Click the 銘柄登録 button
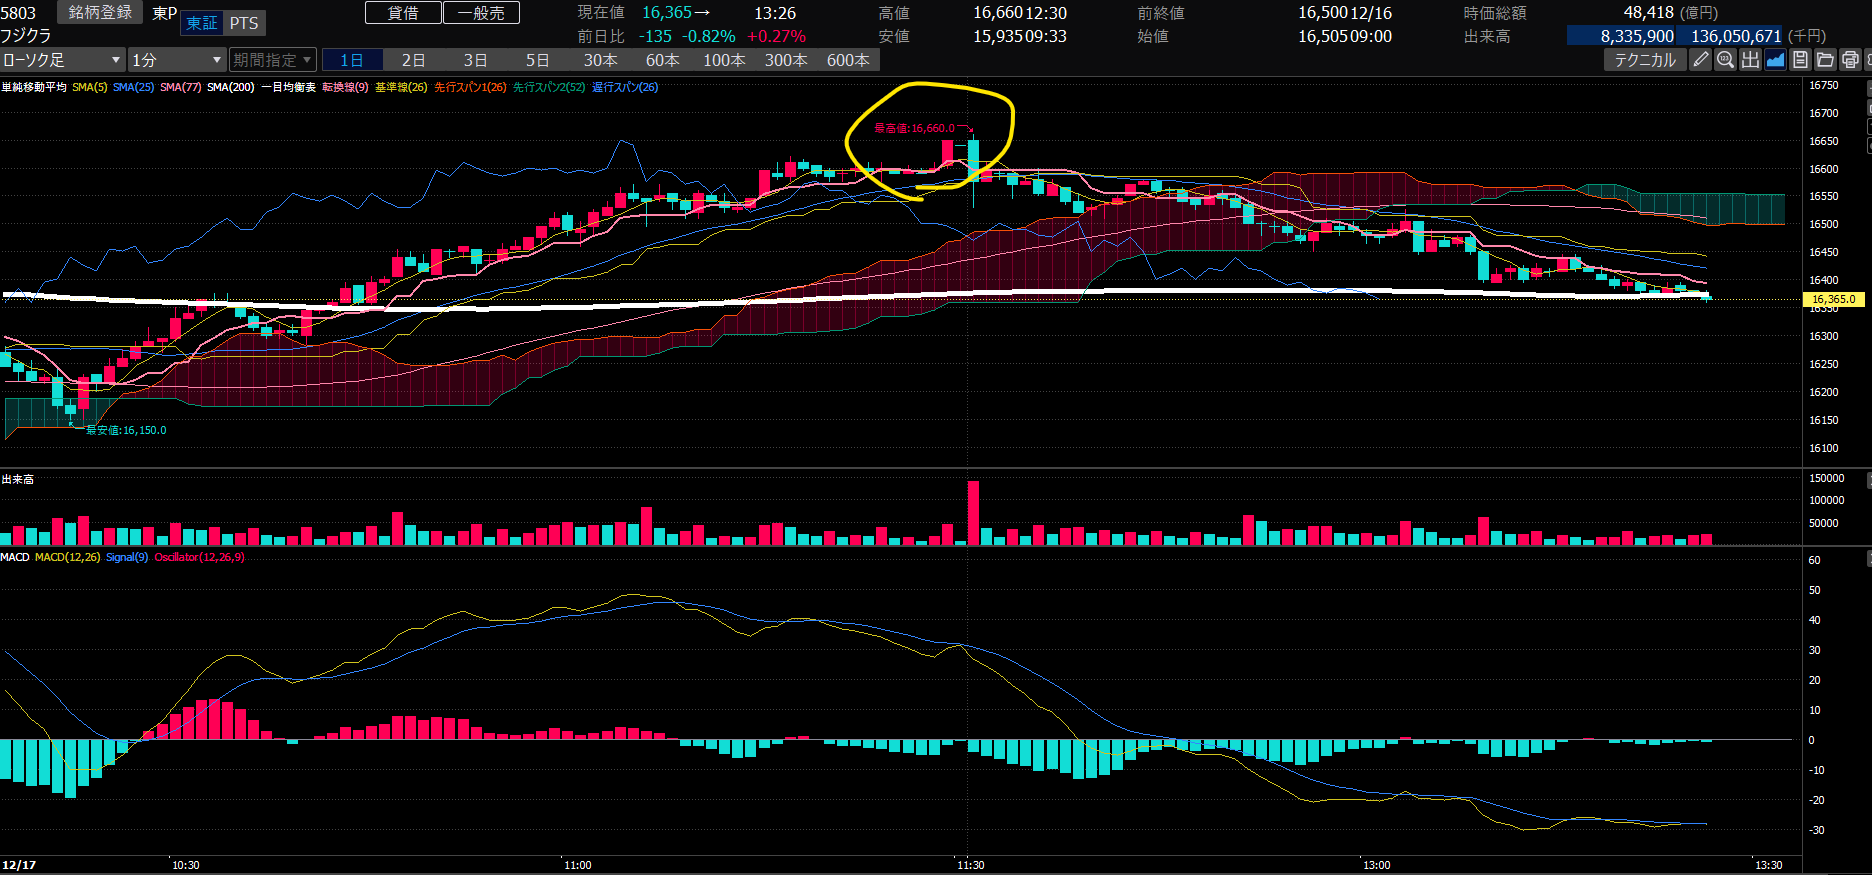Viewport: 1872px width, 875px height. coord(100,13)
